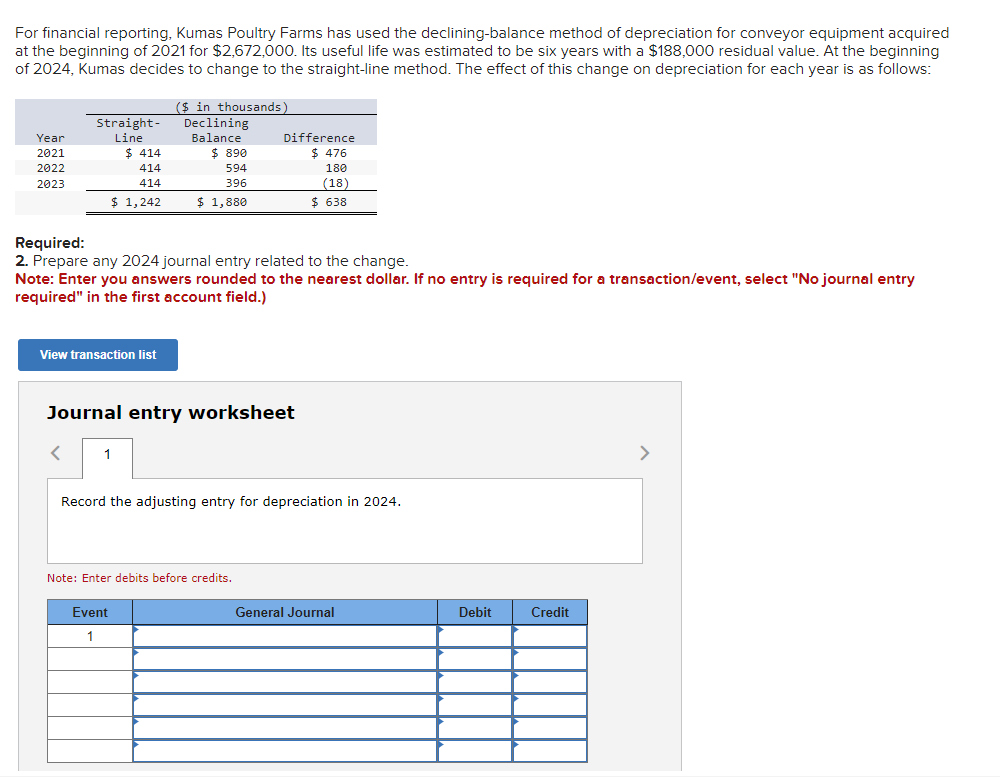Viewport: 1000px width, 778px height.
Task: Click the first row Debit field
Action: tap(475, 636)
